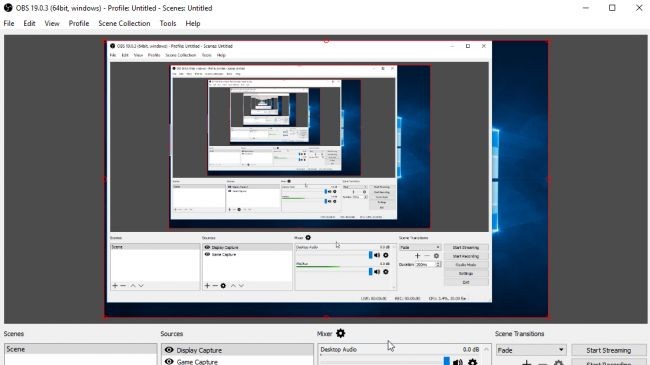Select Display Capture row in main Sources list
650x365 pixels.
pos(238,350)
